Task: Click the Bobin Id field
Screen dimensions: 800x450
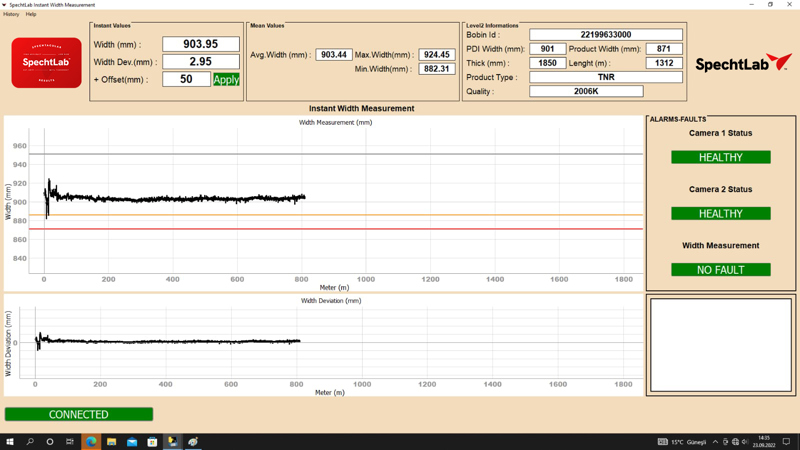Action: [x=605, y=34]
